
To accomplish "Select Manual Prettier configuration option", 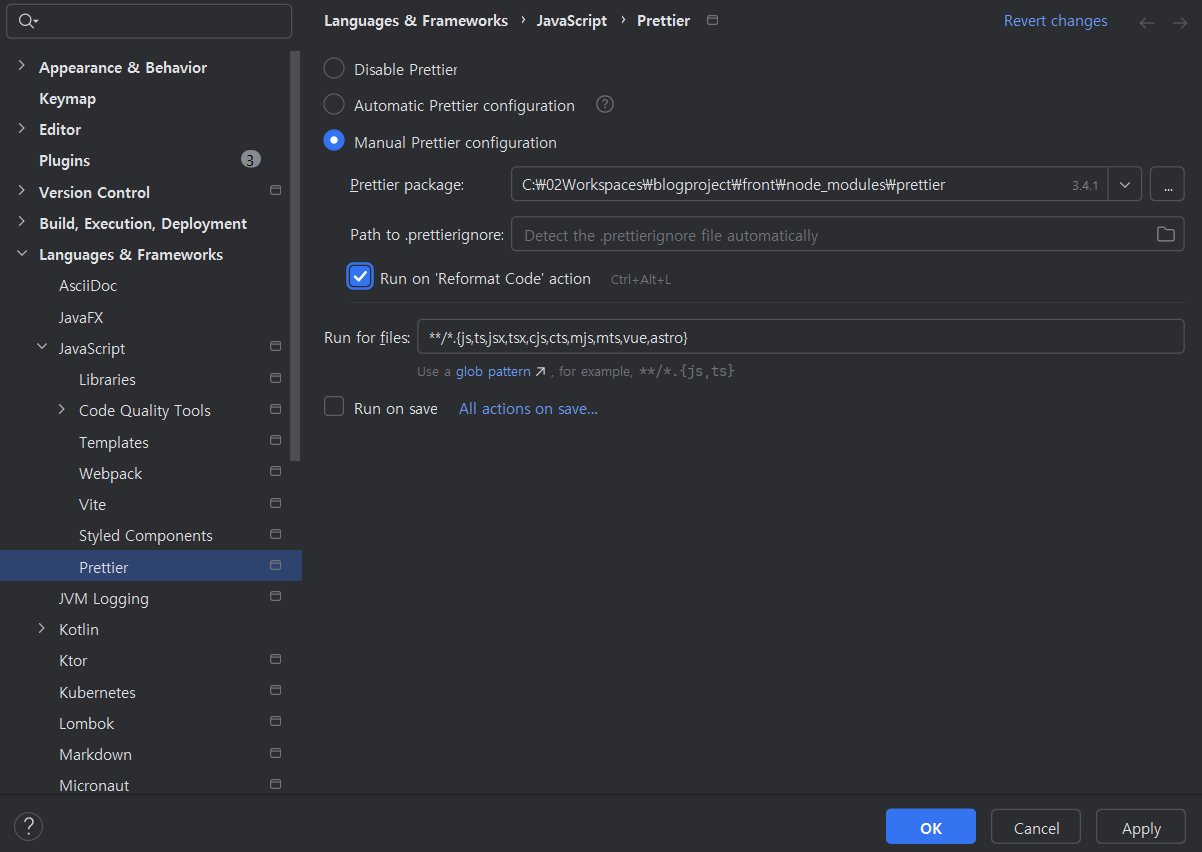I will 334,141.
